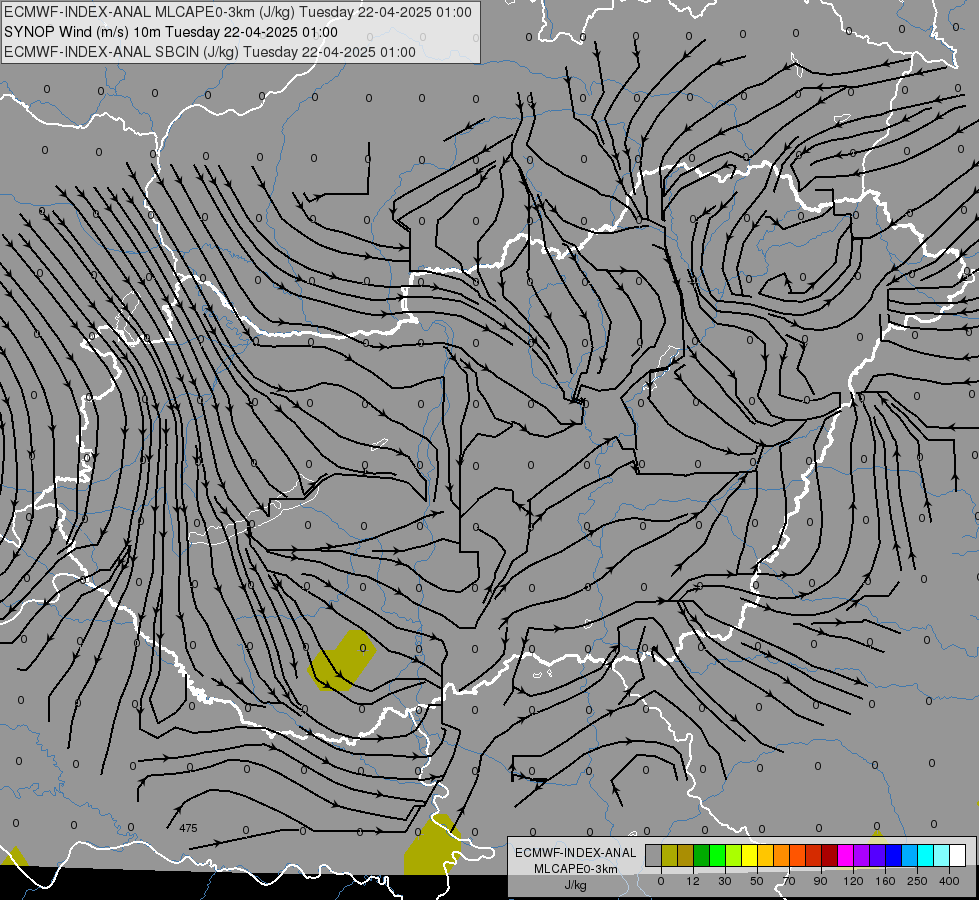This screenshot has width=979, height=900.
Task: Click the legend MLCAPE0-3km label
Action: coord(576,869)
